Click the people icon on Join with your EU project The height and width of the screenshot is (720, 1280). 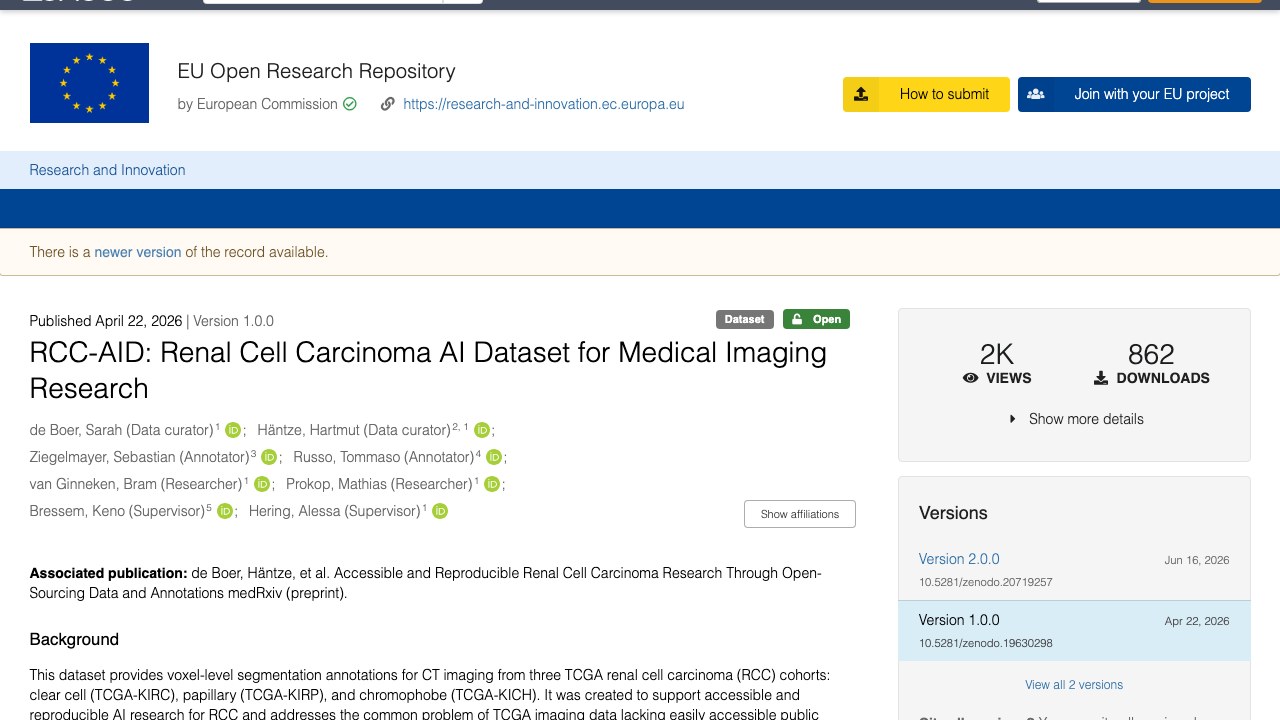click(x=1036, y=94)
